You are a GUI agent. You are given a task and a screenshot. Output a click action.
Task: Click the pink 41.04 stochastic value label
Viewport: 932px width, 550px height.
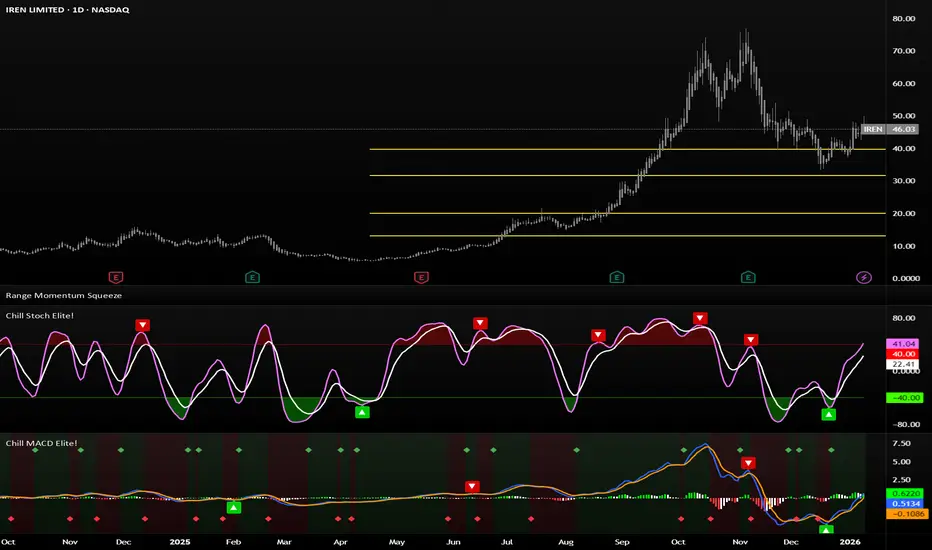point(903,344)
